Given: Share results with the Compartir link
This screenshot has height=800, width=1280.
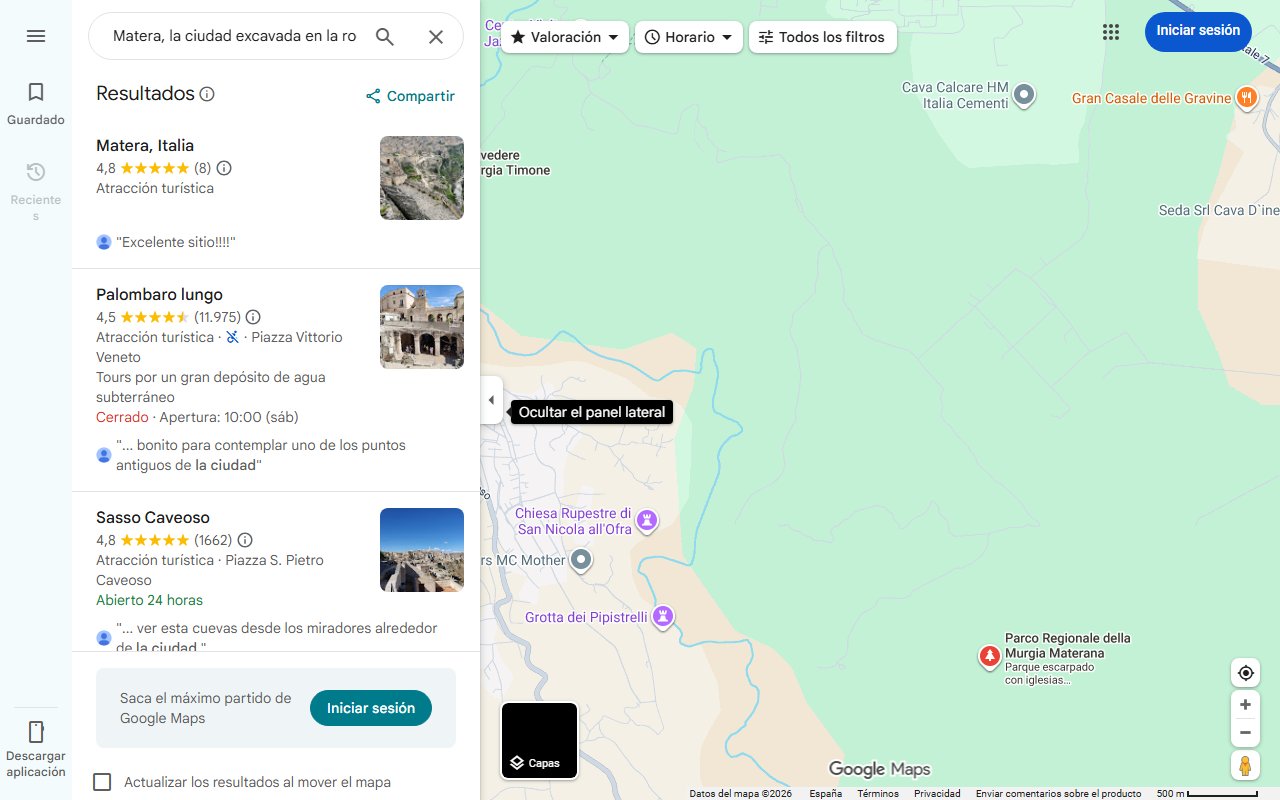Looking at the screenshot, I should coord(410,96).
